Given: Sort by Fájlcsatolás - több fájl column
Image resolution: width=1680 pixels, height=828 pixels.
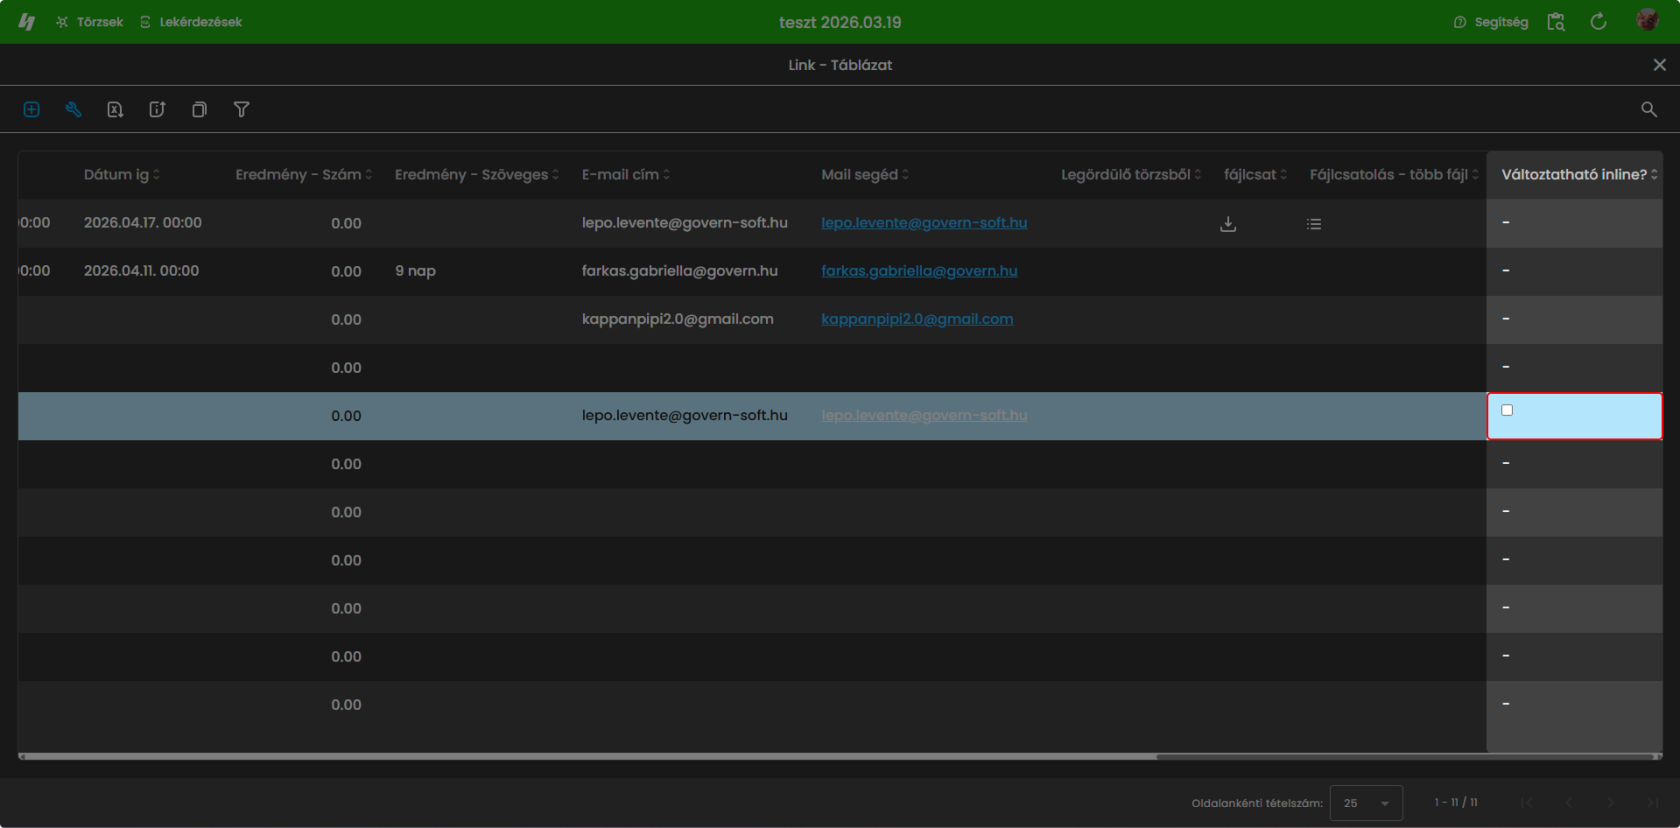Looking at the screenshot, I should [1394, 174].
